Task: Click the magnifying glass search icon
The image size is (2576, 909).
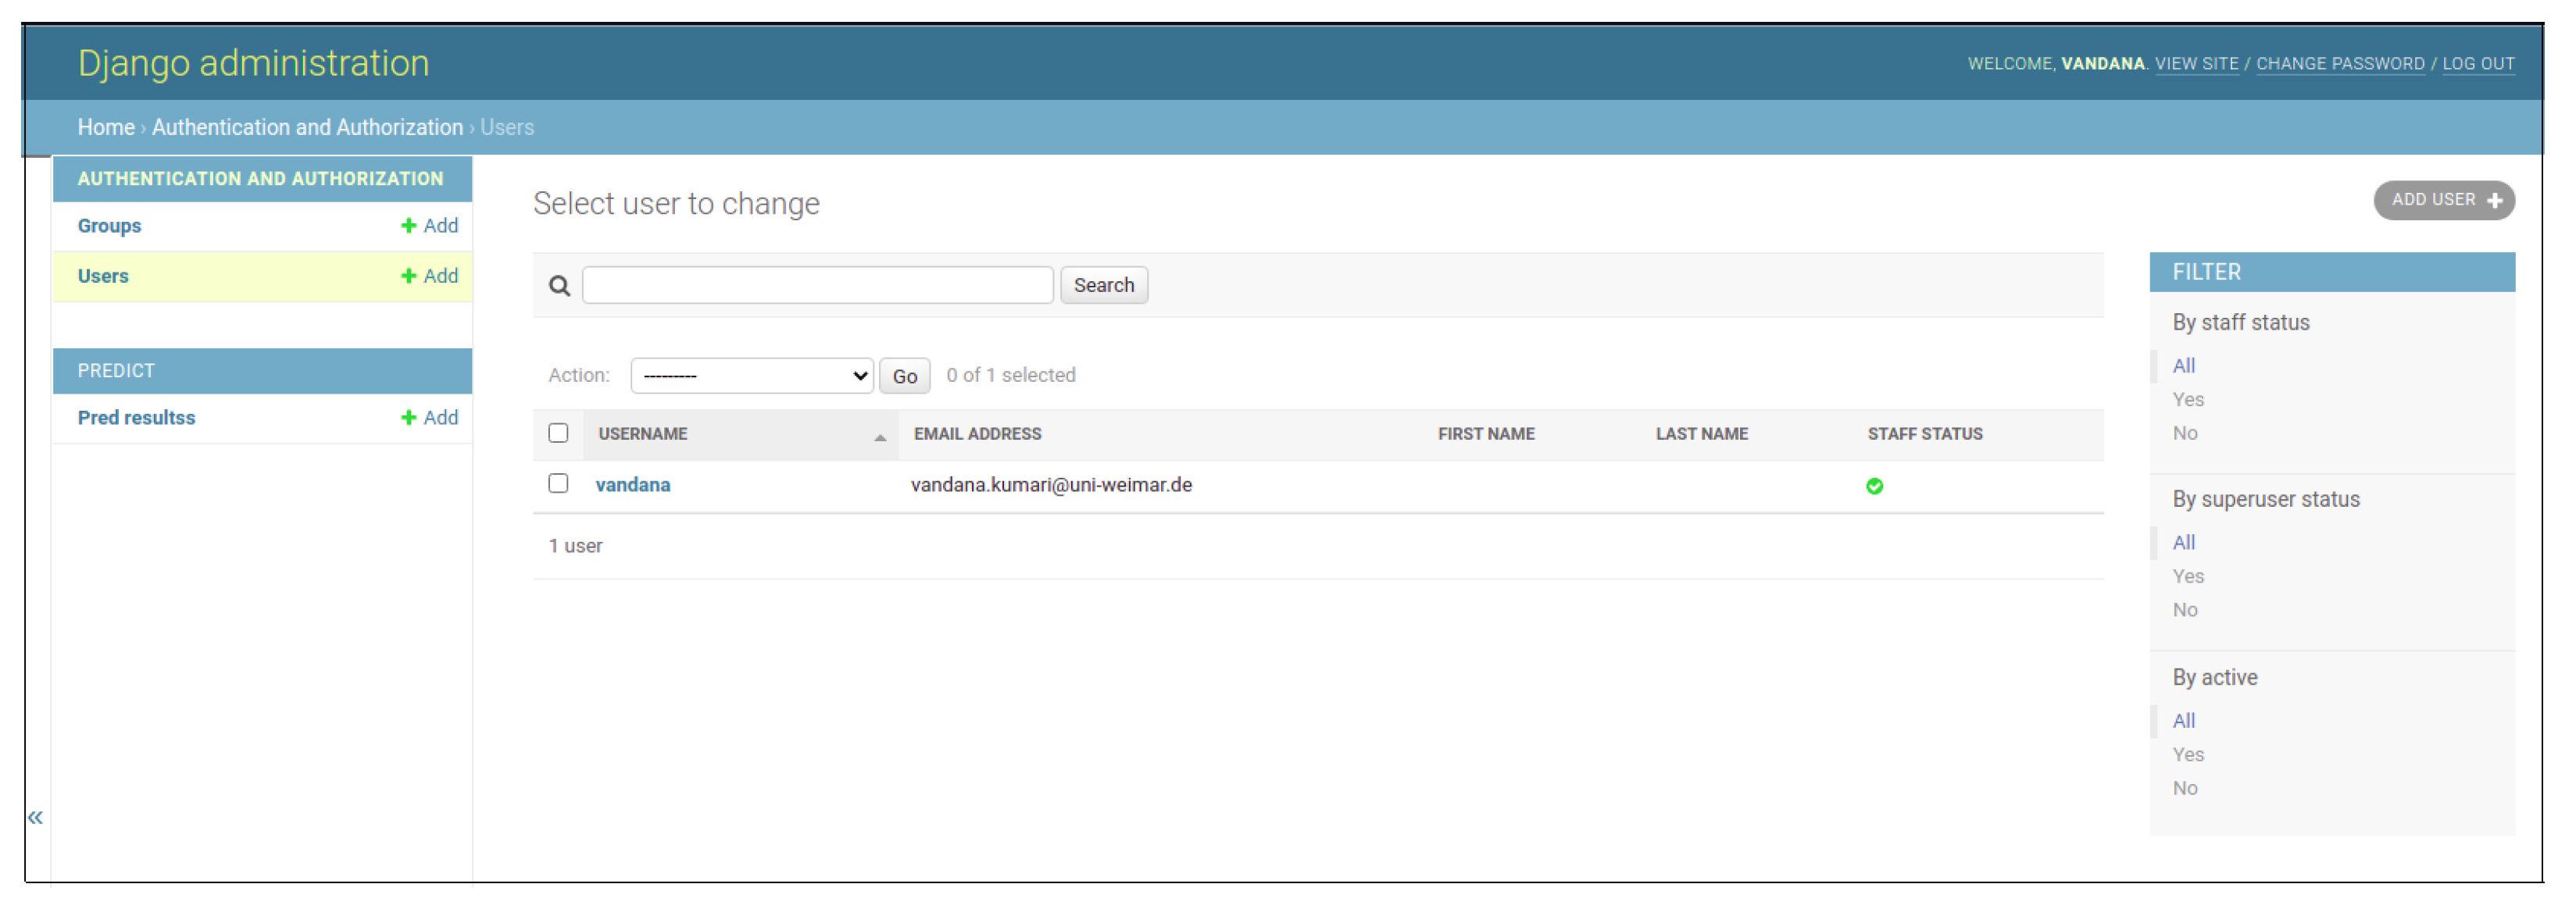Action: coord(559,286)
